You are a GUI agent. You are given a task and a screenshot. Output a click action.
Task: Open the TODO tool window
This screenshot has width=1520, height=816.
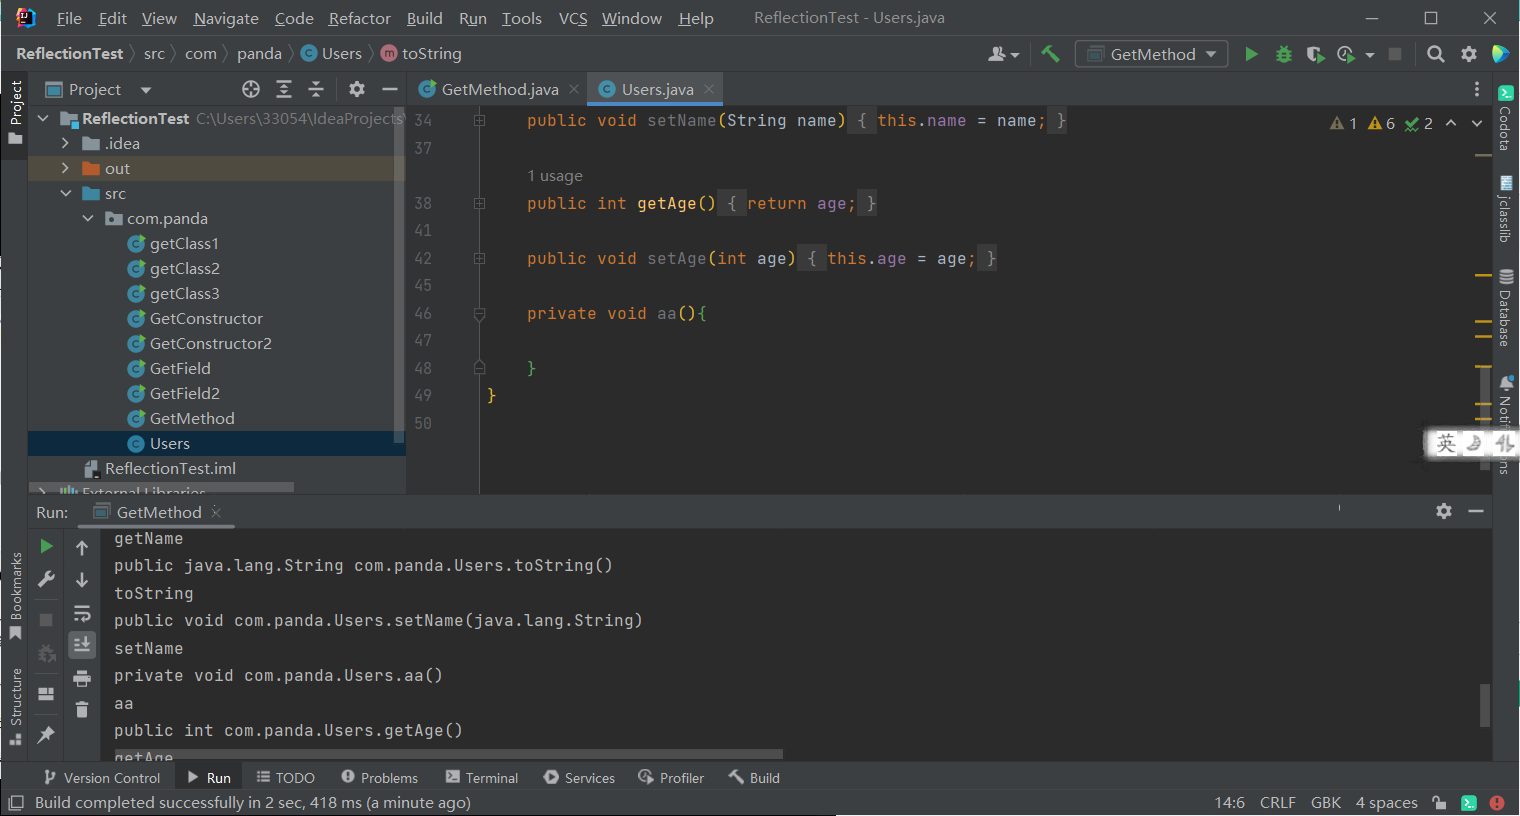[286, 777]
